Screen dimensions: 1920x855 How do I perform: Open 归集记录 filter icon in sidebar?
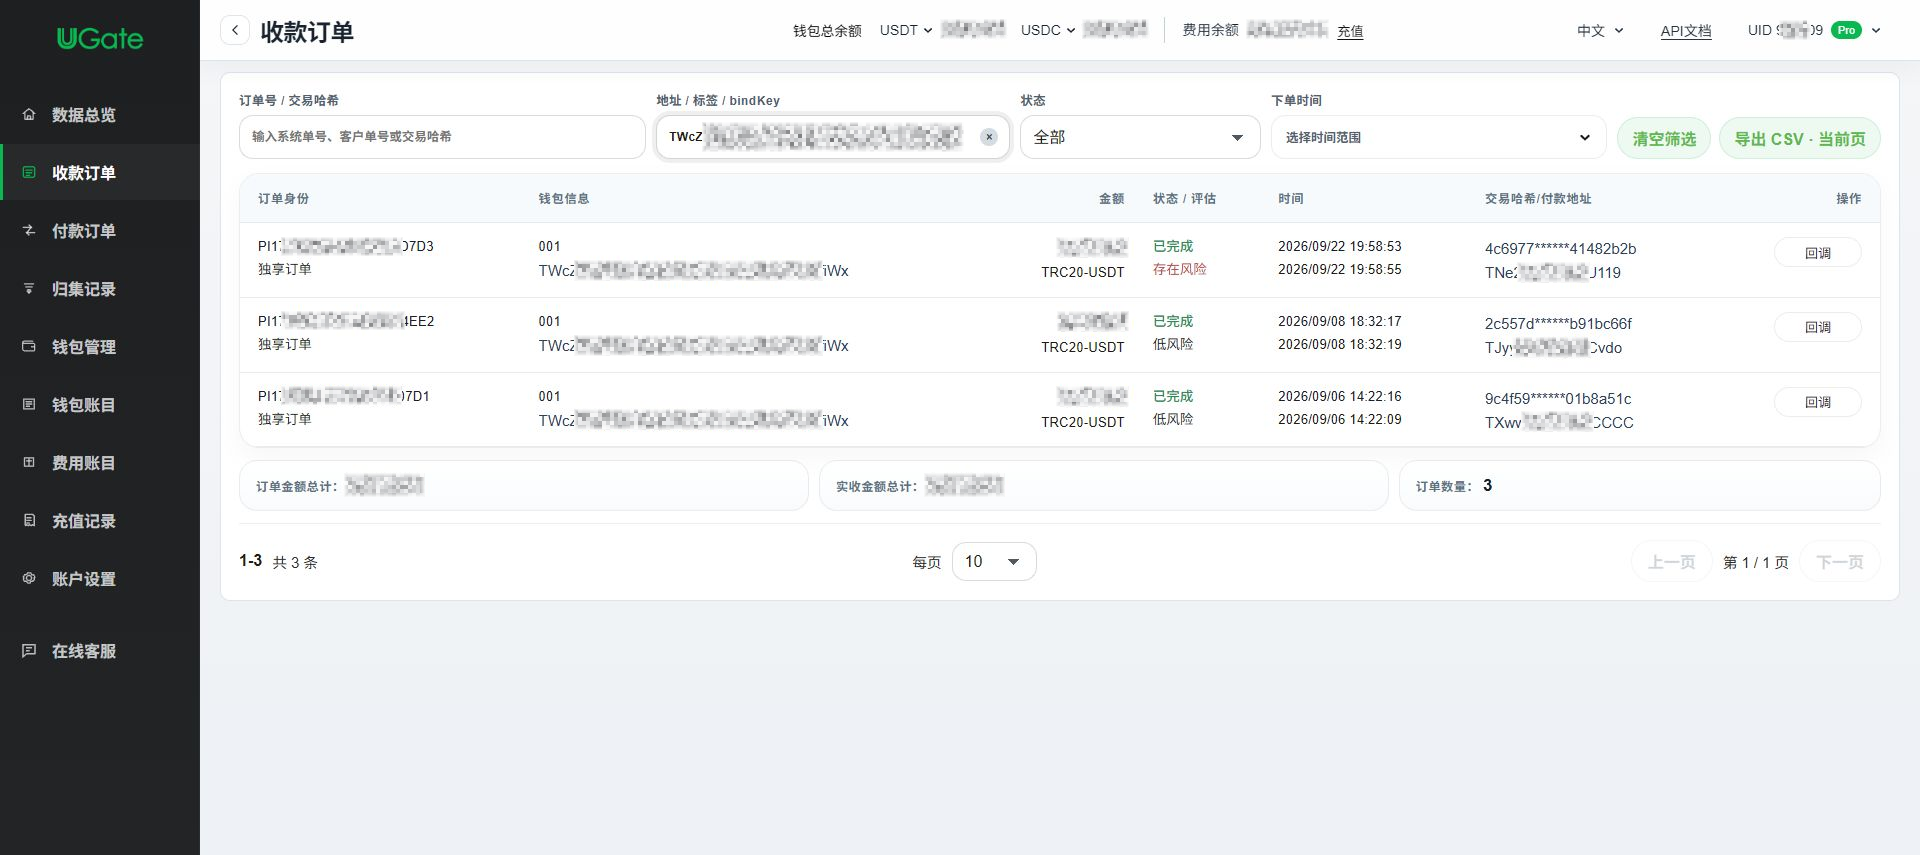click(29, 288)
